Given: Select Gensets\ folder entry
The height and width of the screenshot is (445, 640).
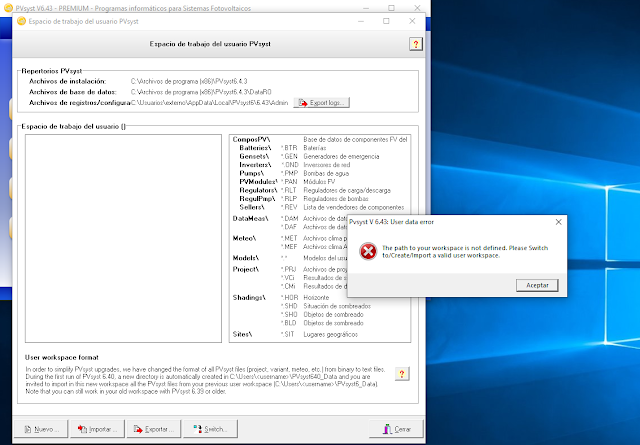Looking at the screenshot, I should pyautogui.click(x=254, y=156).
